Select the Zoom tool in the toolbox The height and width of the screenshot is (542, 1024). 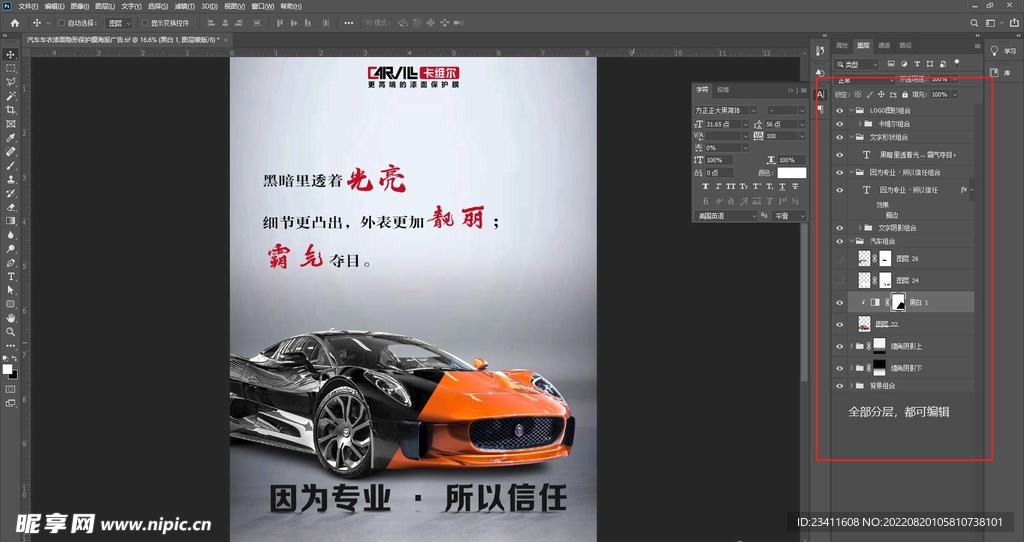(x=10, y=332)
